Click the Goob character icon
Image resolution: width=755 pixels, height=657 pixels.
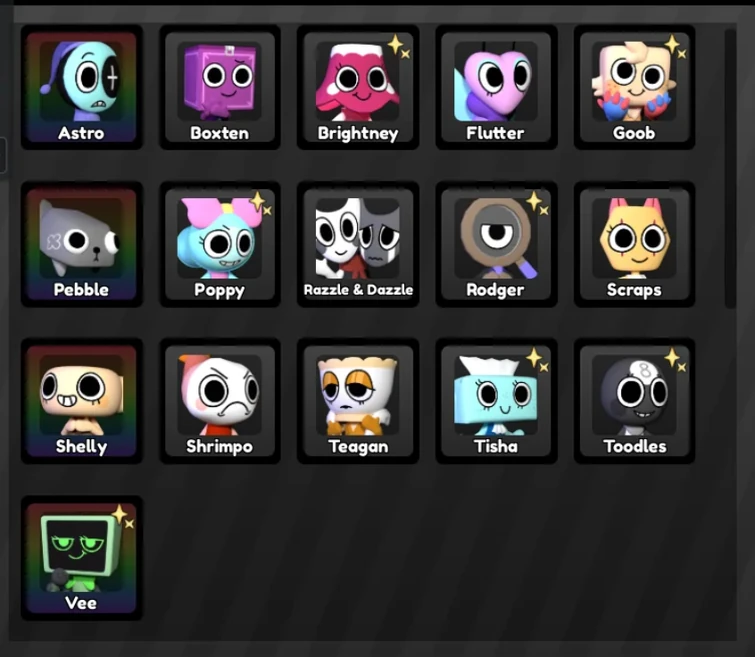635,87
